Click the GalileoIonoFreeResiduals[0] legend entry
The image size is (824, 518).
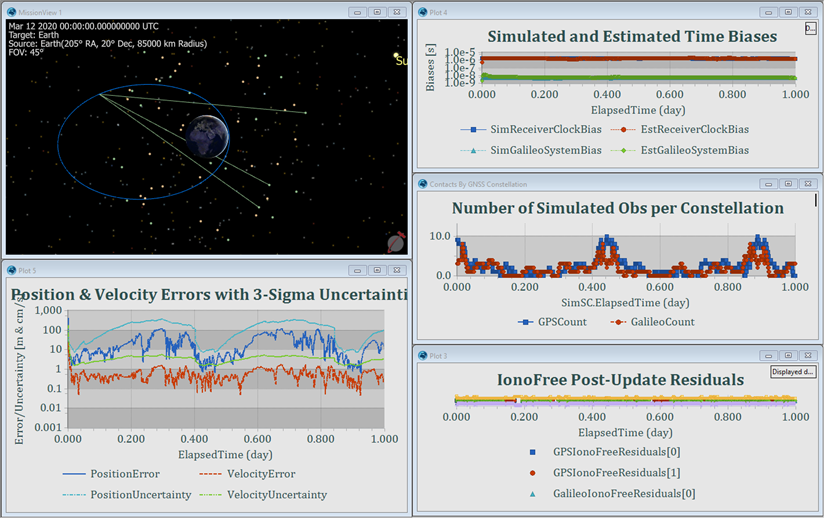pos(612,494)
